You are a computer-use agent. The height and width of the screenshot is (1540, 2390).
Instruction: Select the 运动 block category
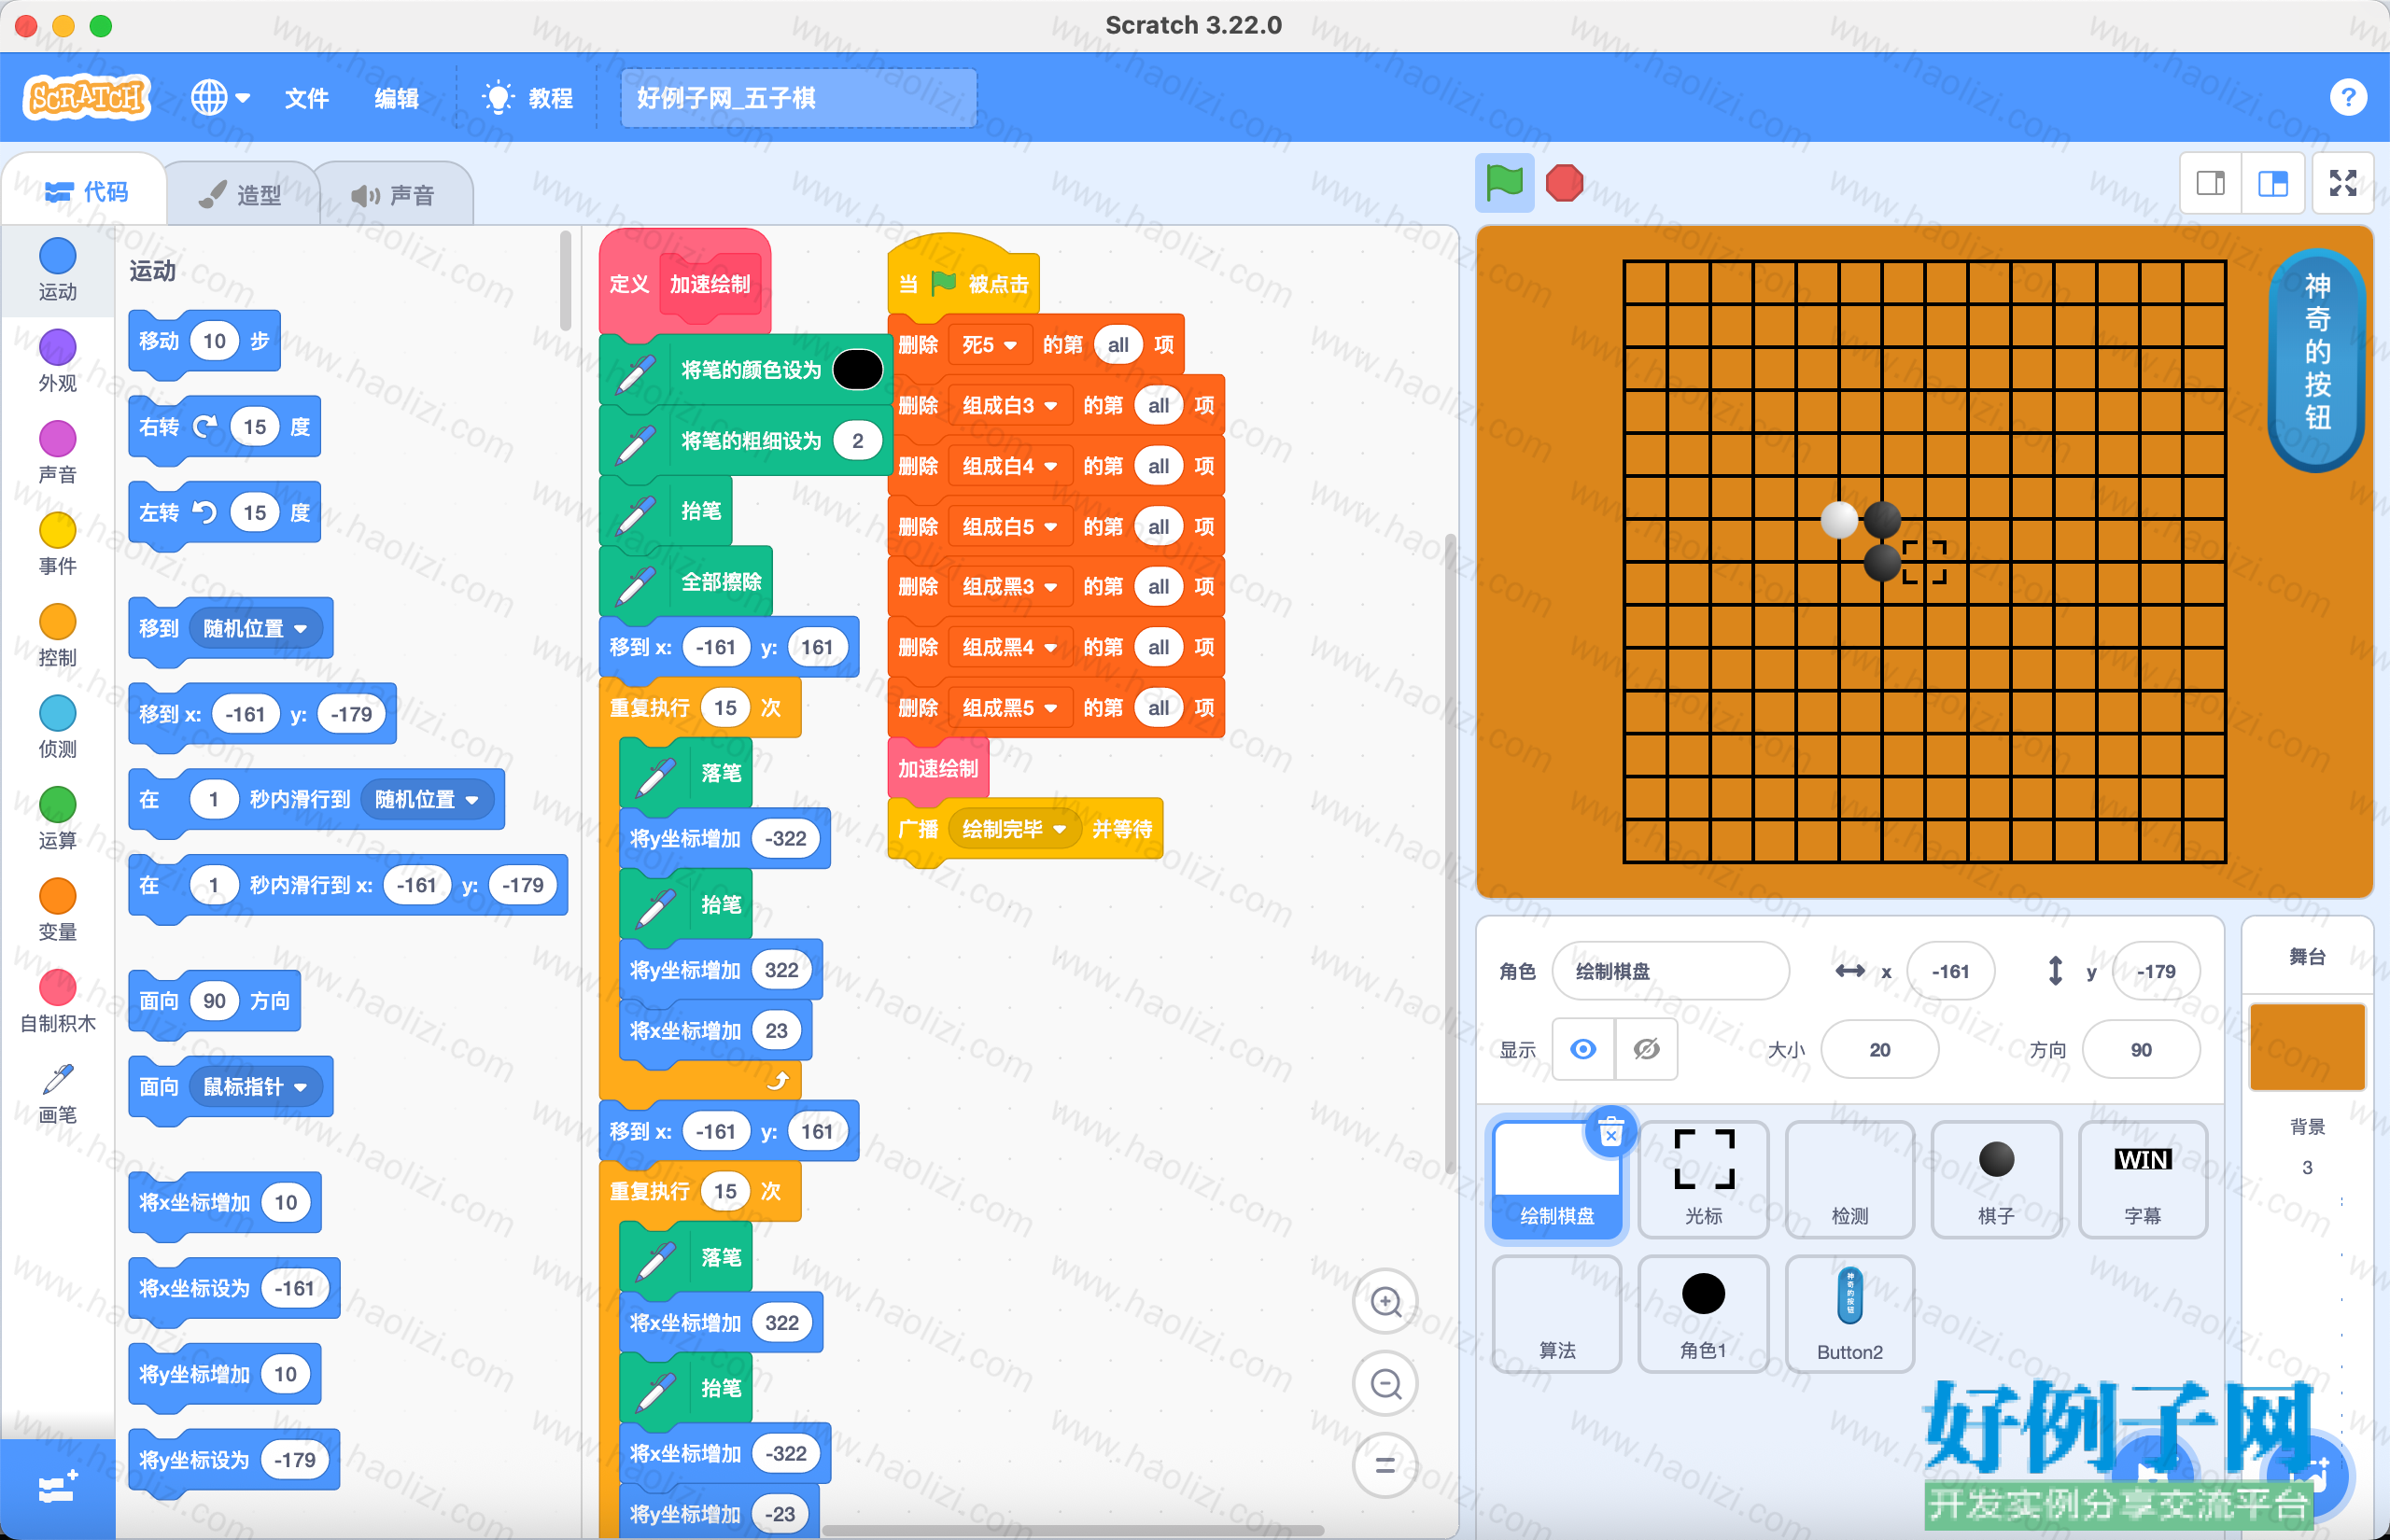(x=57, y=269)
